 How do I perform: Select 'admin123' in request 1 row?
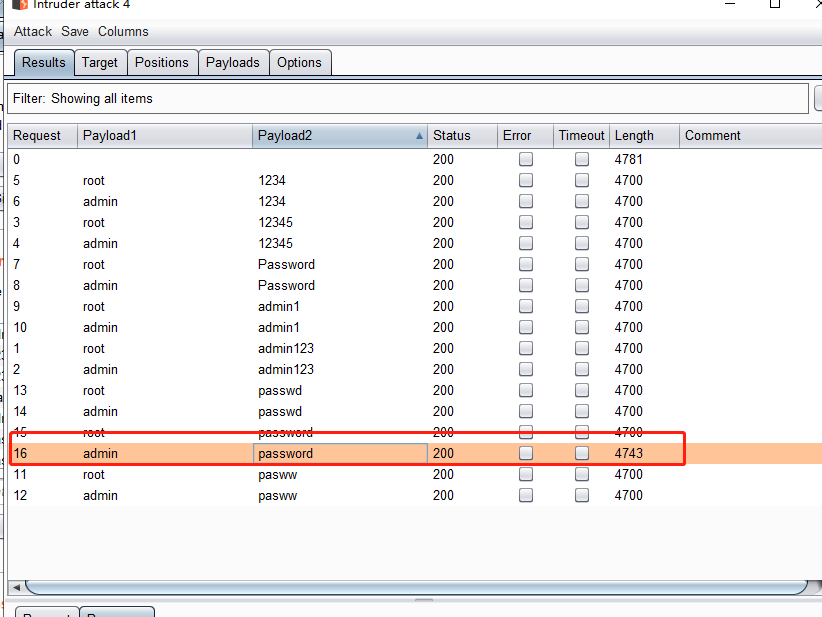286,348
